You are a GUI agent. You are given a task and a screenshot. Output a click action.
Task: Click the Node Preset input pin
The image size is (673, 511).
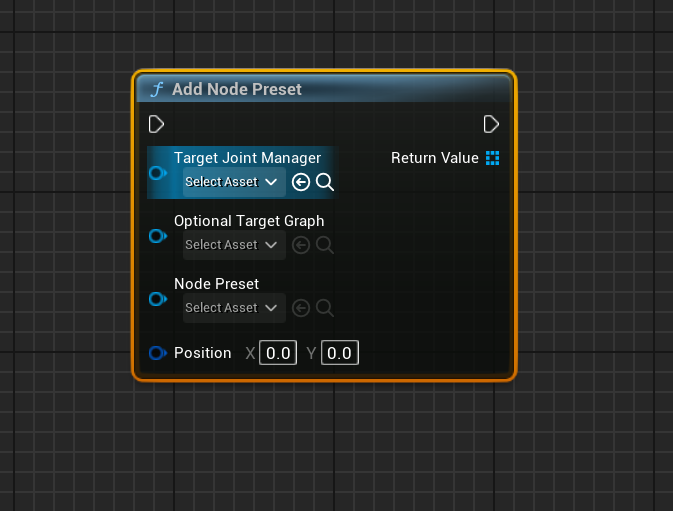(x=157, y=299)
